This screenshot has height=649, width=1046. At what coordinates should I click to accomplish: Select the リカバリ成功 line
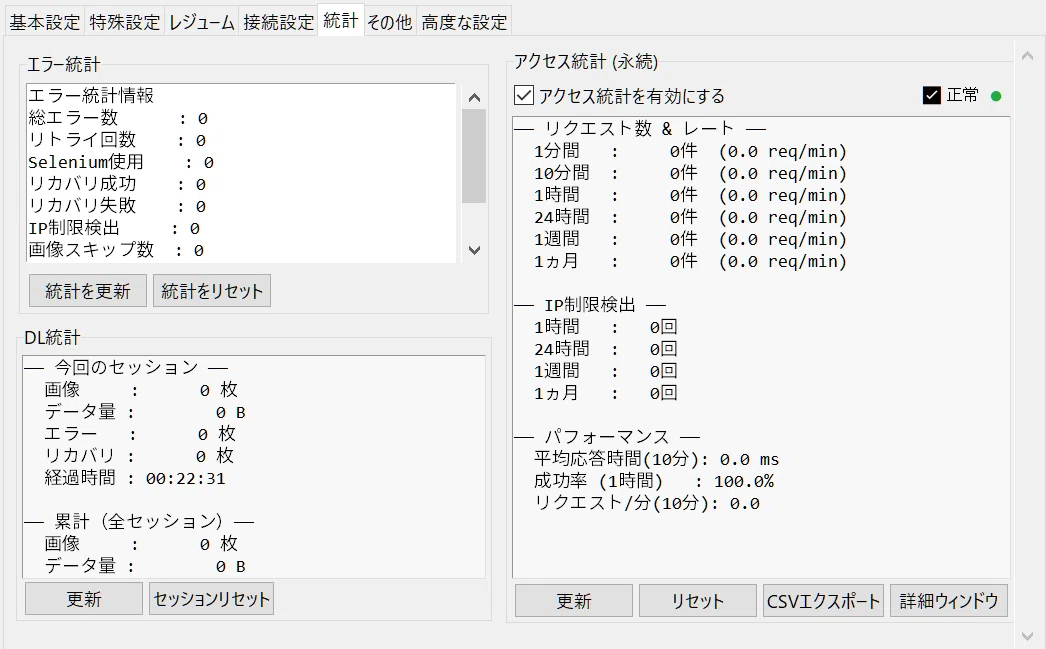click(x=117, y=184)
